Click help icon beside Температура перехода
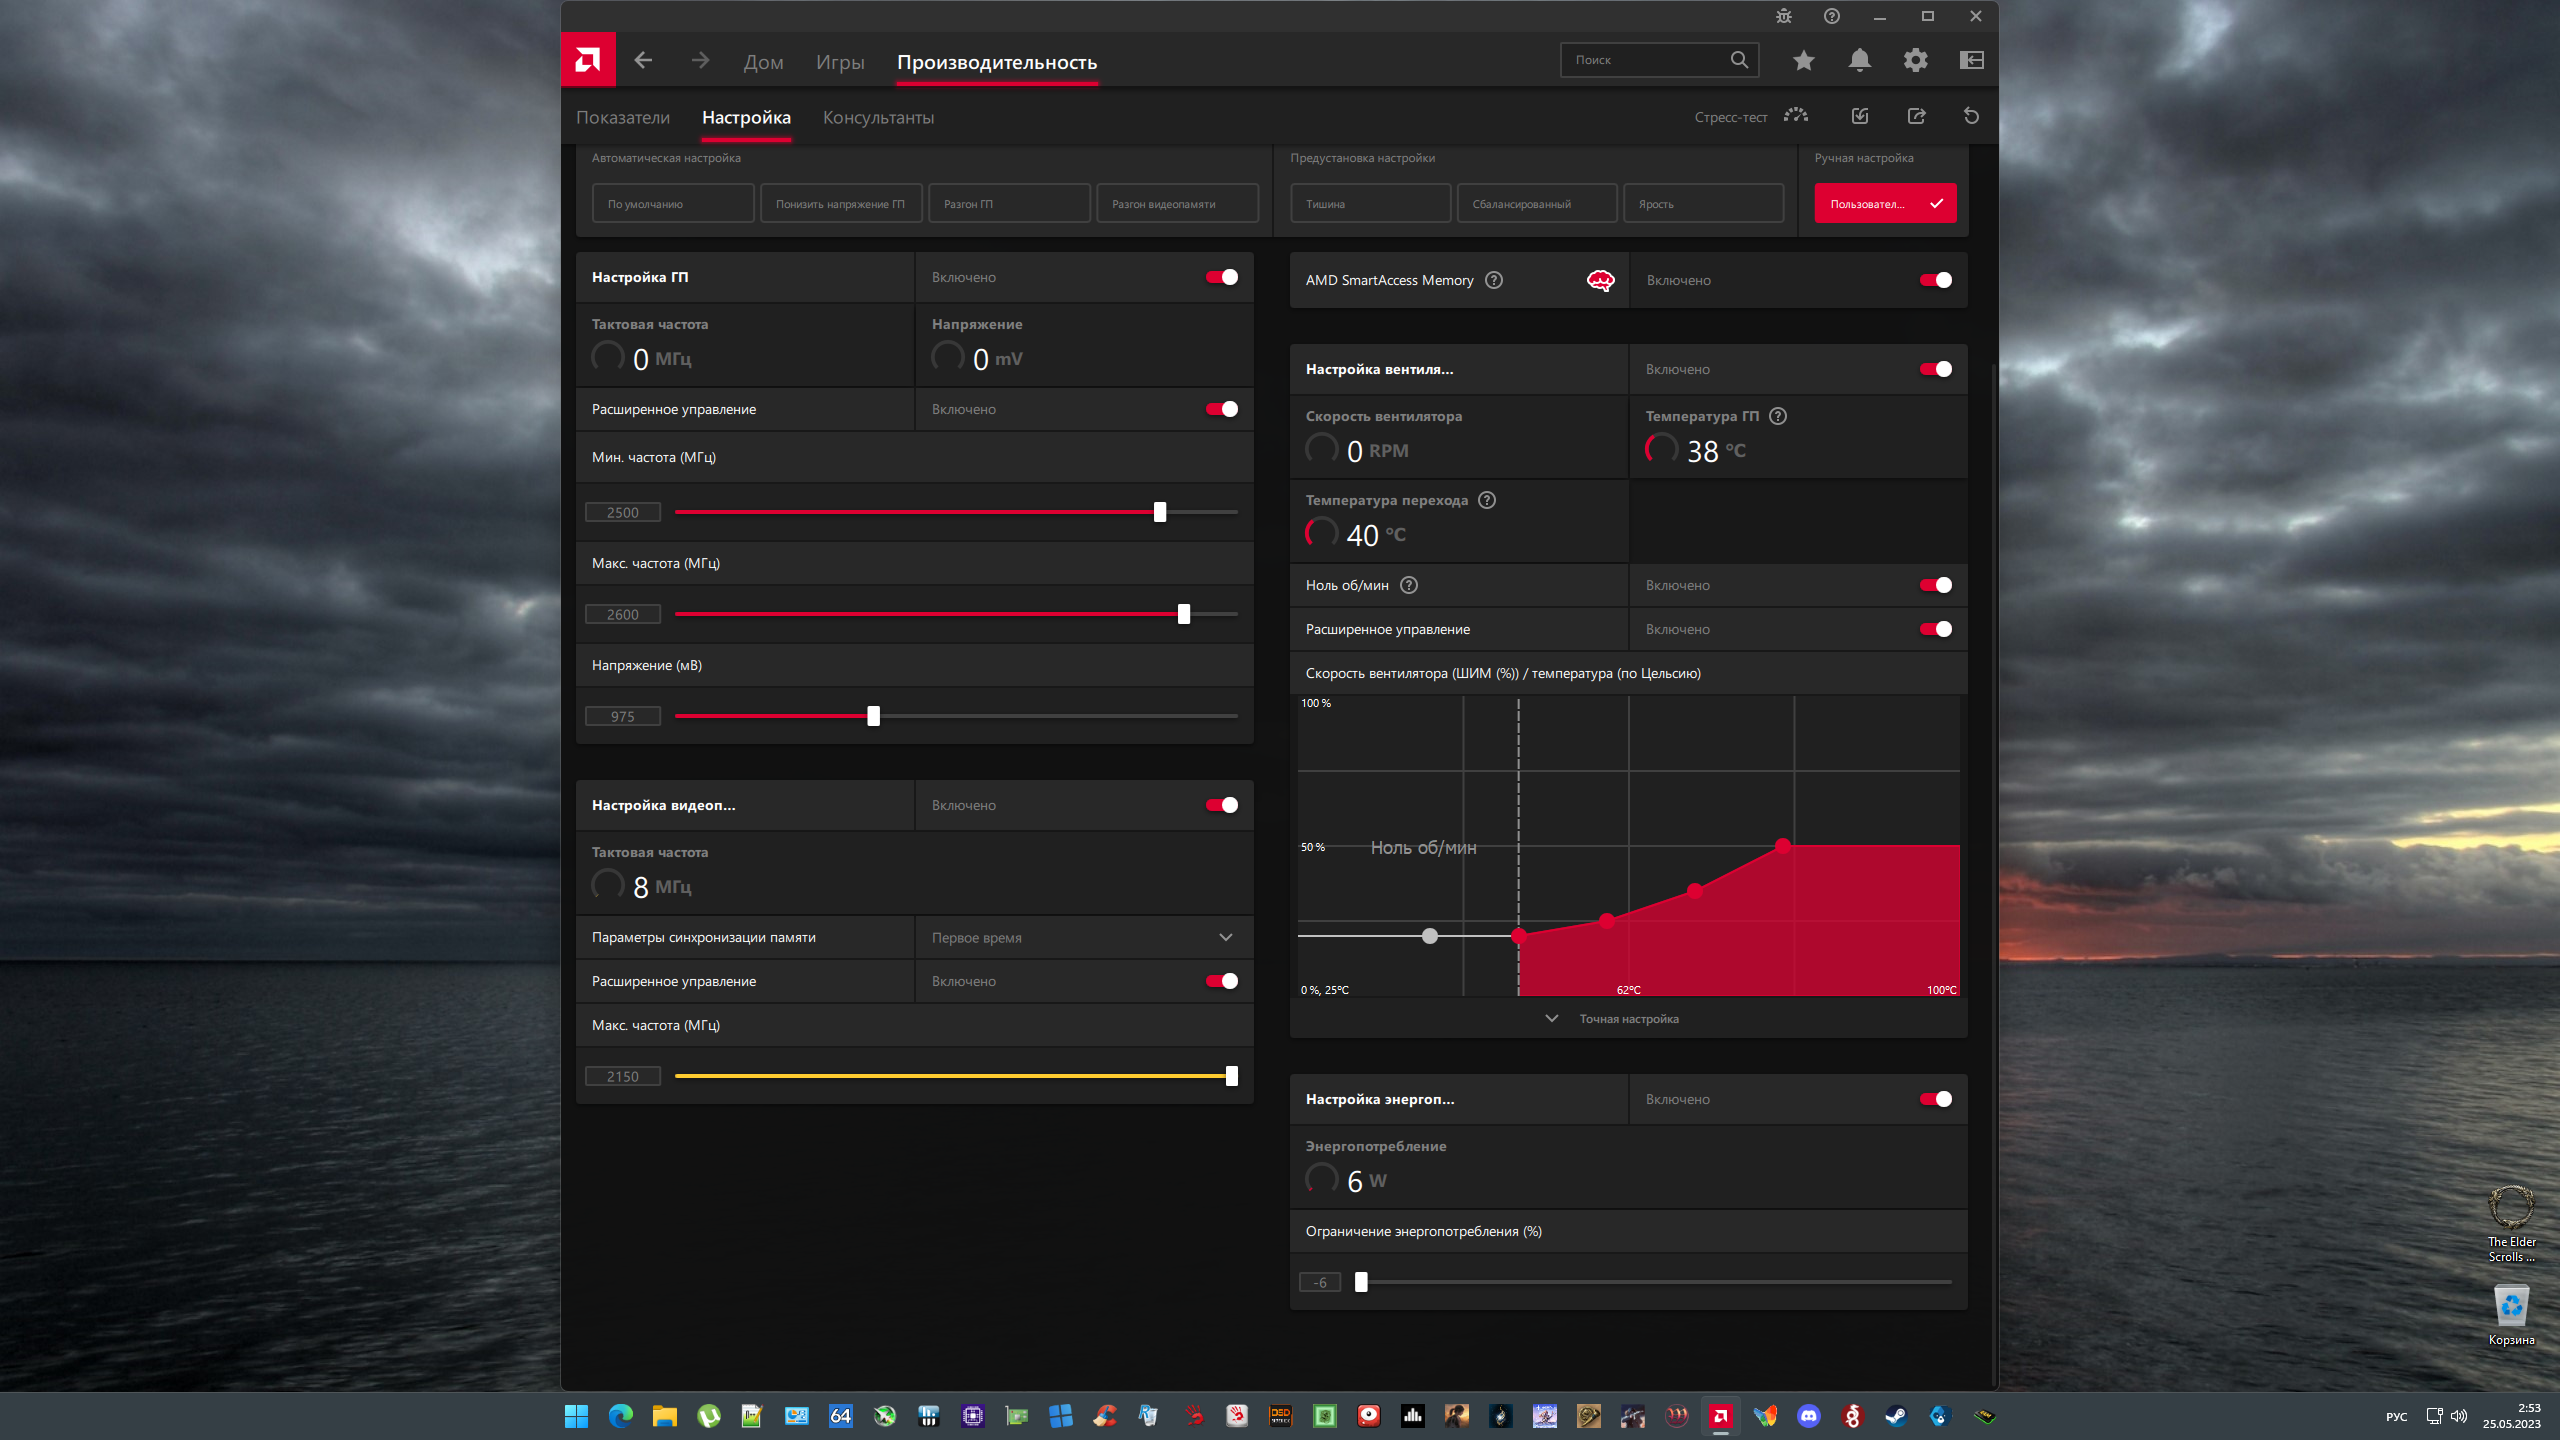The image size is (2560, 1440). (1487, 500)
